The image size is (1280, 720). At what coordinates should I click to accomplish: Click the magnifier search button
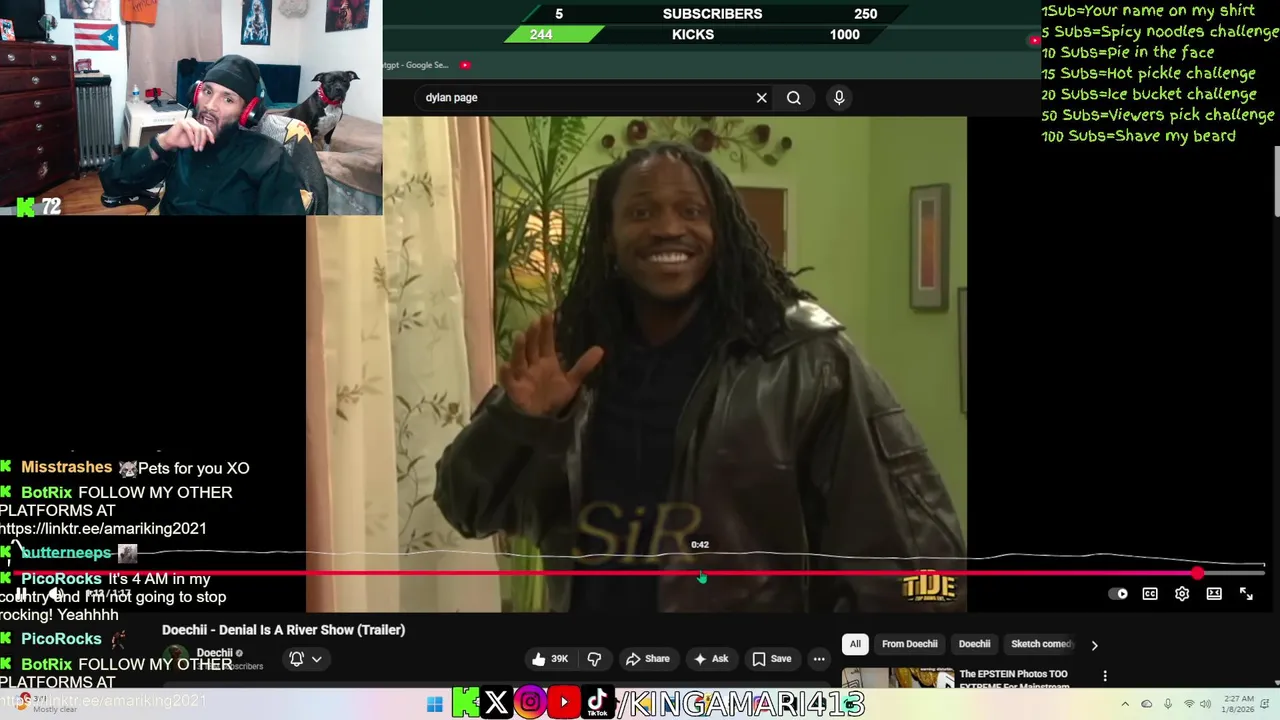click(793, 98)
